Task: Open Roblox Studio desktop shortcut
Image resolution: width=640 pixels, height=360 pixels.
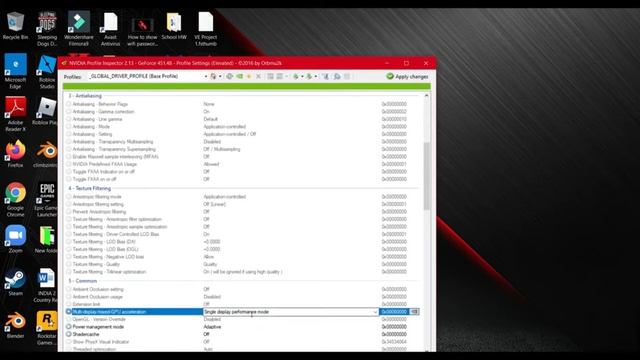Action: point(47,71)
